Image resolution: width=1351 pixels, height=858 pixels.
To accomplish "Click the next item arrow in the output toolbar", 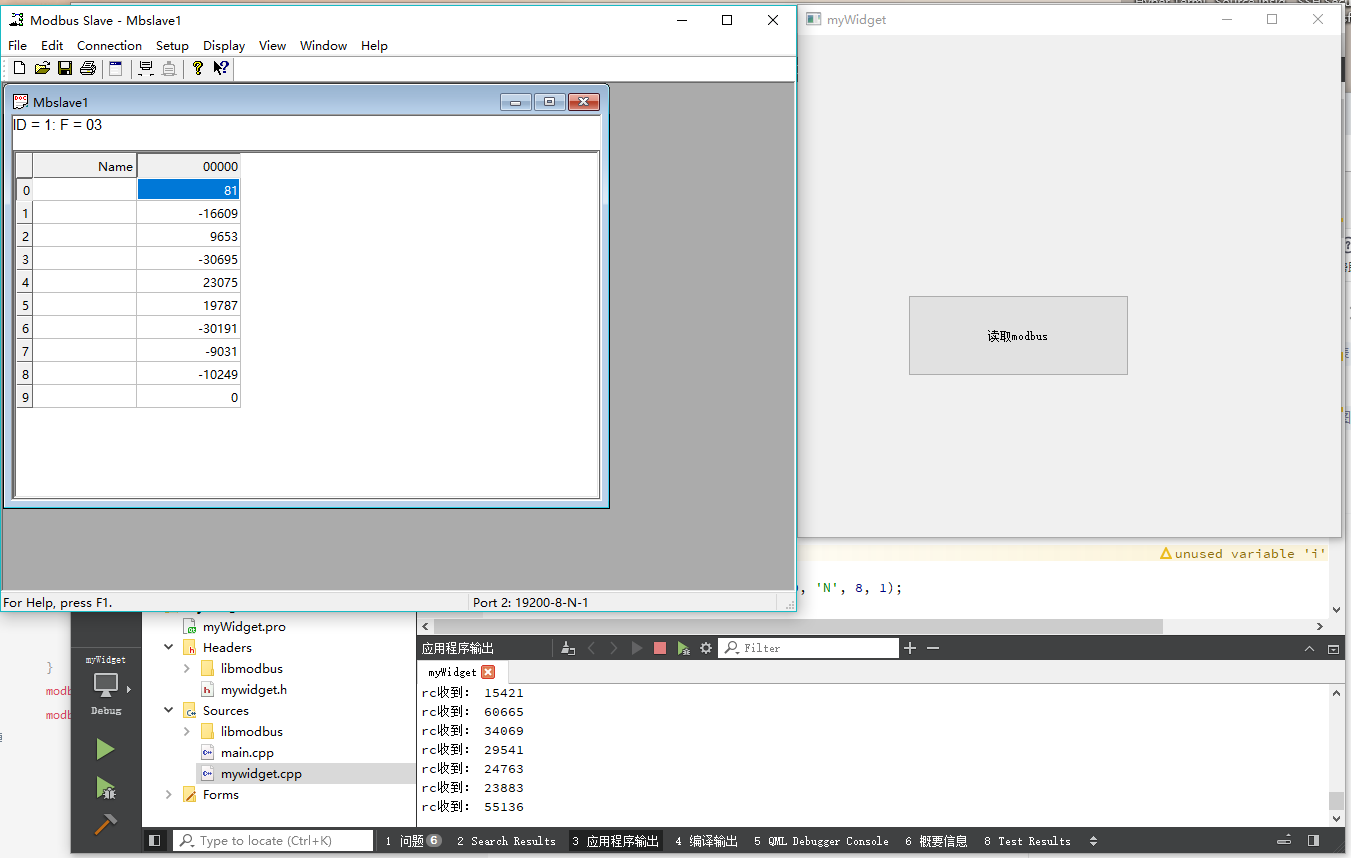I will pyautogui.click(x=614, y=648).
